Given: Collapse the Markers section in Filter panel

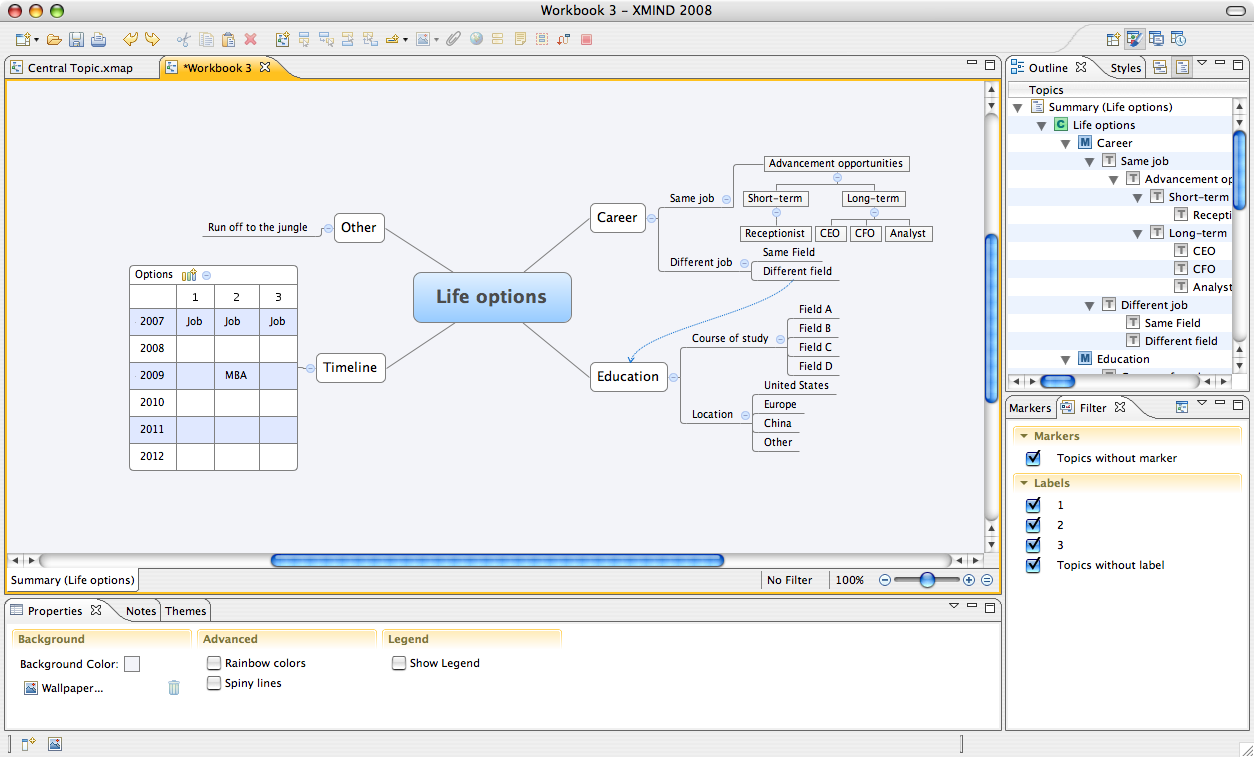Looking at the screenshot, I should (x=1024, y=436).
